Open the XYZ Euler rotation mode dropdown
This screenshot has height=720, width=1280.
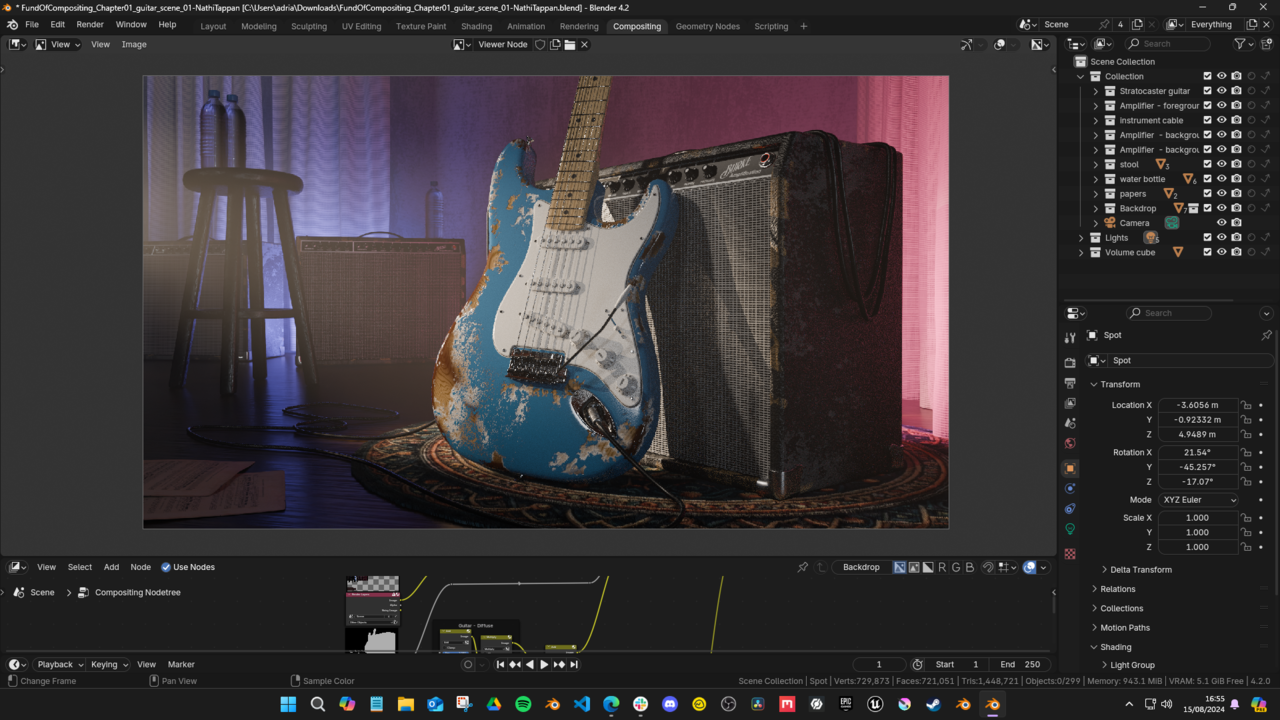pyautogui.click(x=1198, y=500)
